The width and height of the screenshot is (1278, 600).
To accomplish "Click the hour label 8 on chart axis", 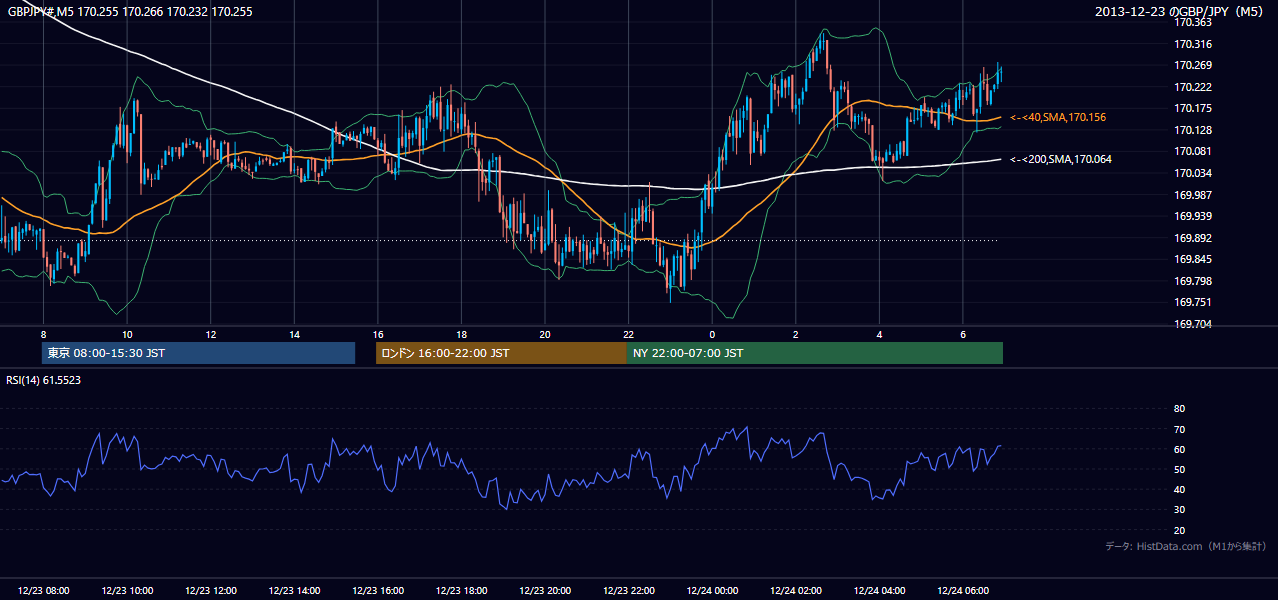I will [43, 334].
